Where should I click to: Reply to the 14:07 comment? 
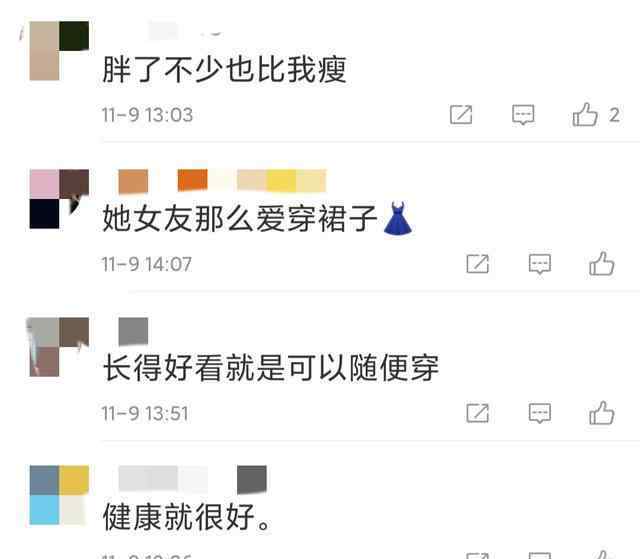point(540,264)
